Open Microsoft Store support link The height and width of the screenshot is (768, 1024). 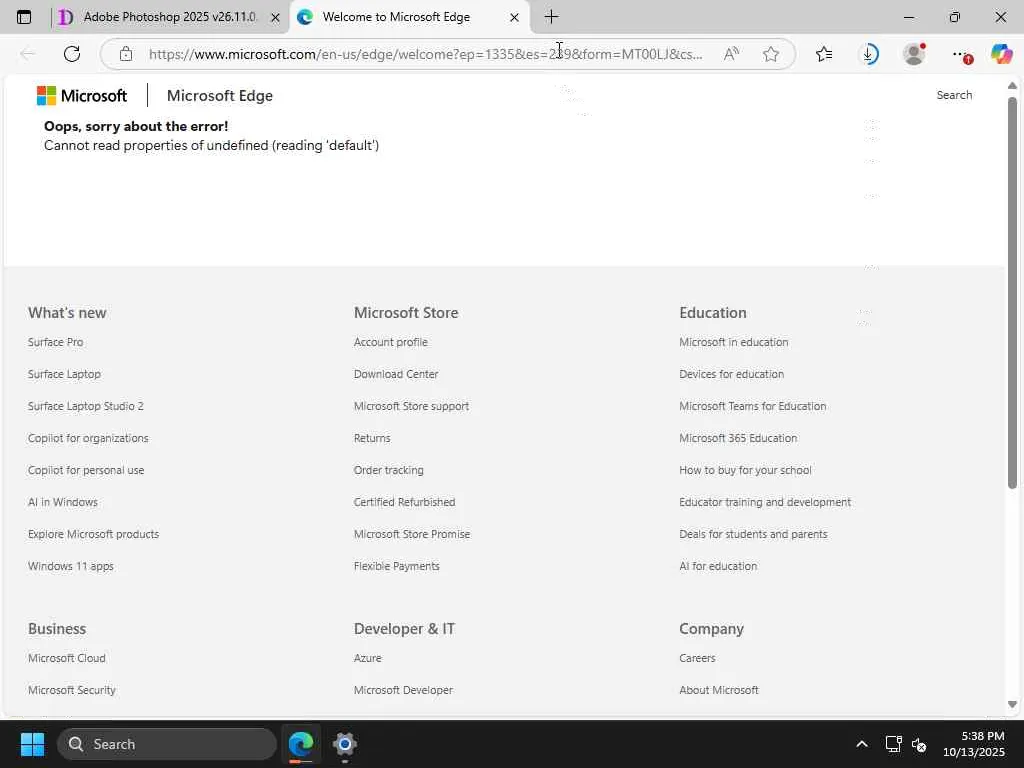pos(411,406)
